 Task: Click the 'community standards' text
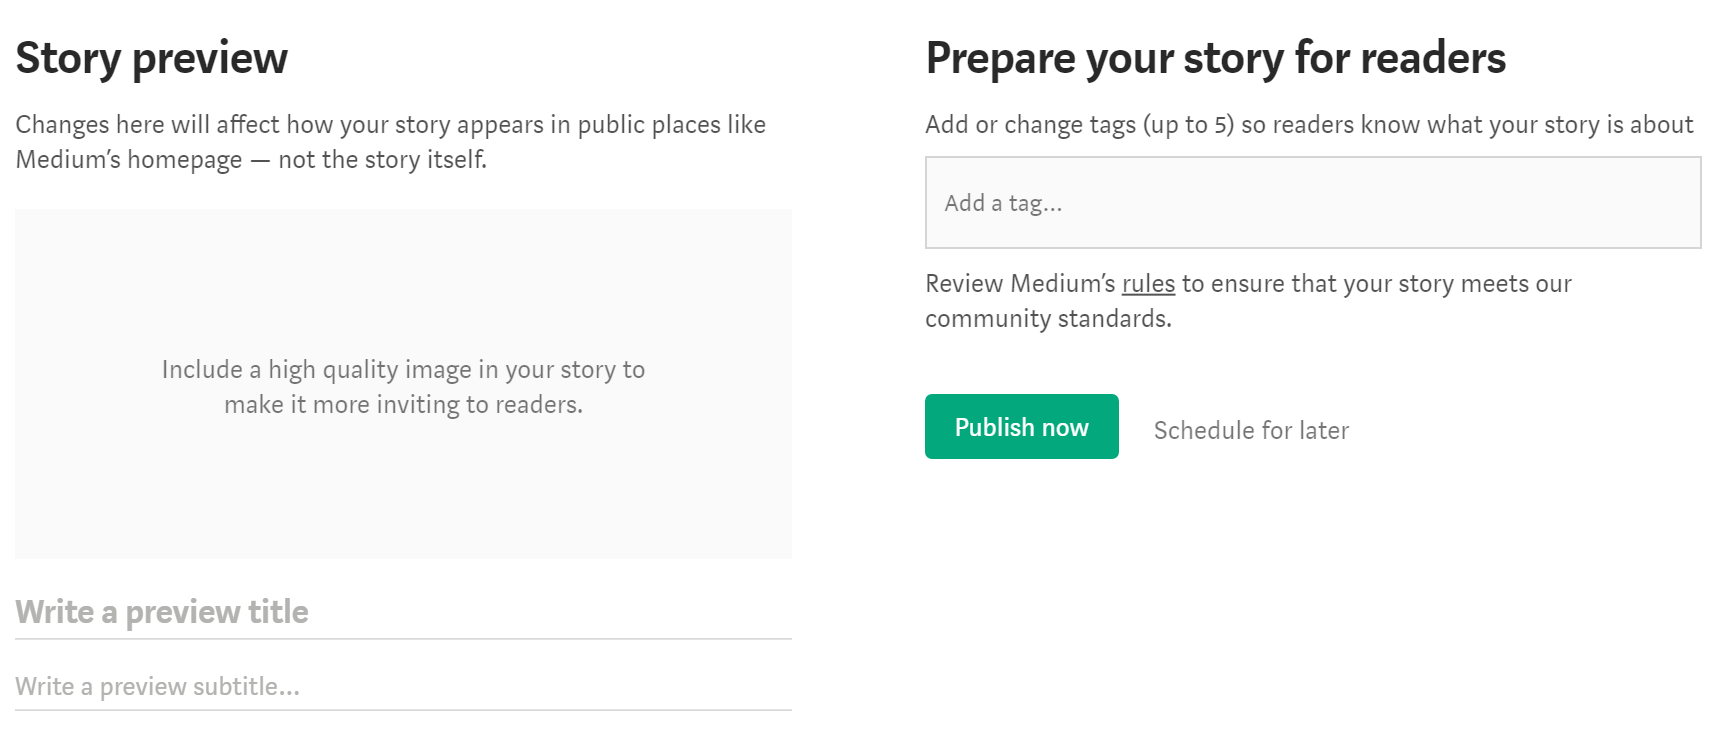[x=1048, y=319]
